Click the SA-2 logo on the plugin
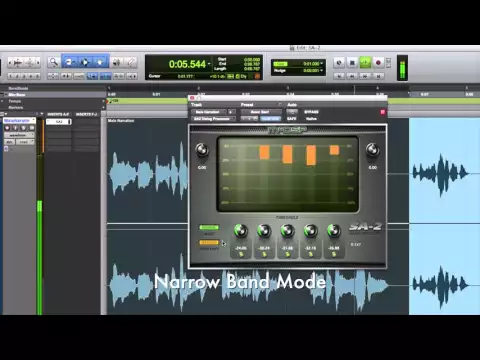480x360 pixels. (365, 227)
